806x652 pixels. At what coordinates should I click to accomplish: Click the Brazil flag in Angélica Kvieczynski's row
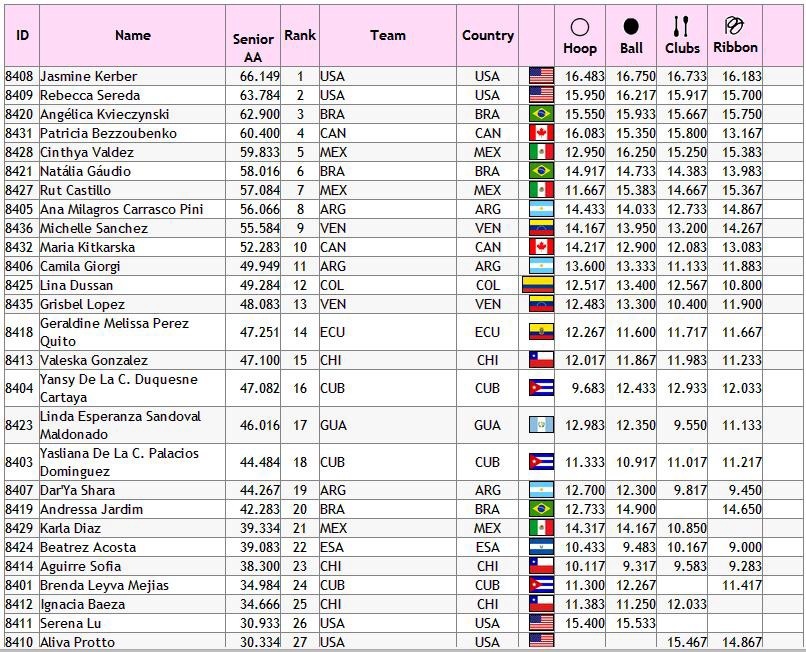pyautogui.click(x=541, y=114)
